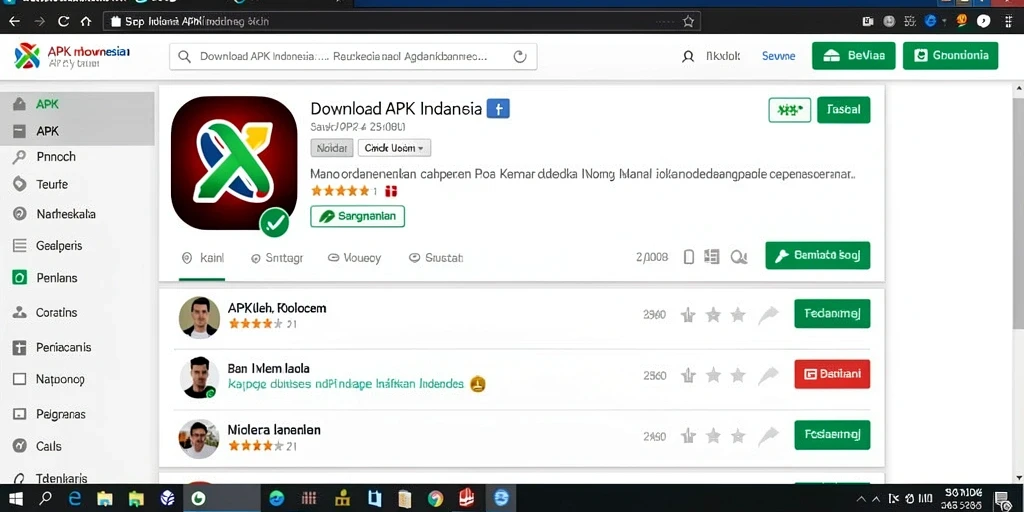Switch to the Kainl tab

[x=202, y=258]
